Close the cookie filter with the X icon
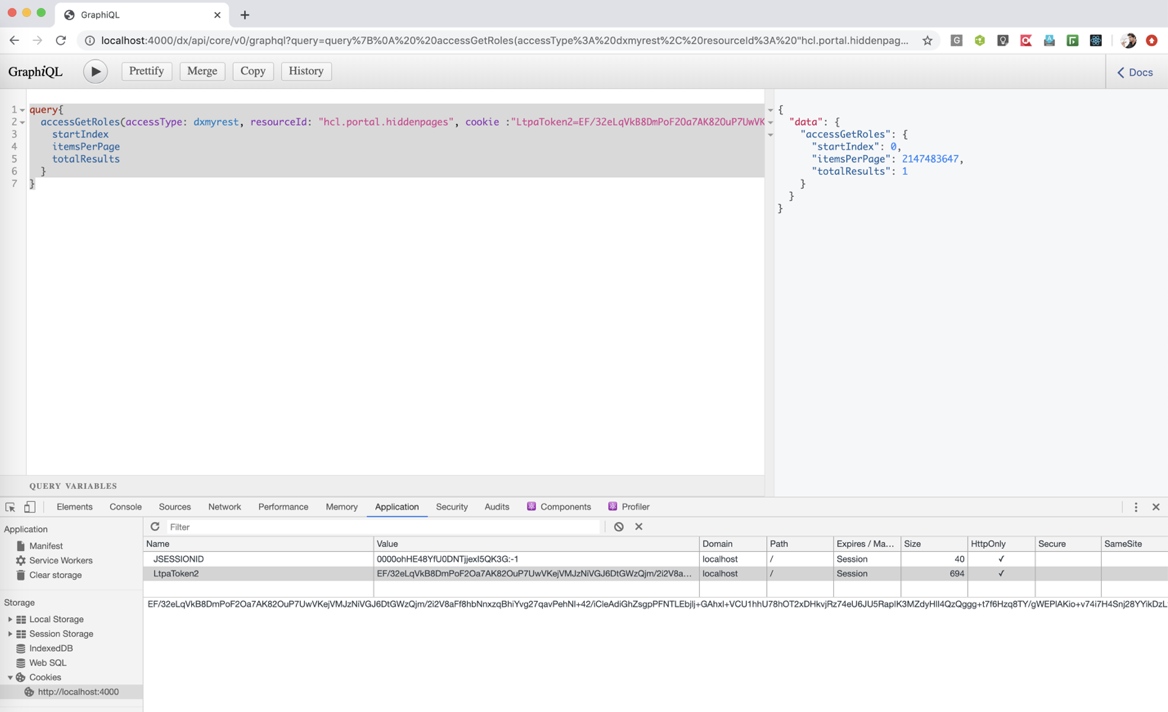 [x=638, y=526]
